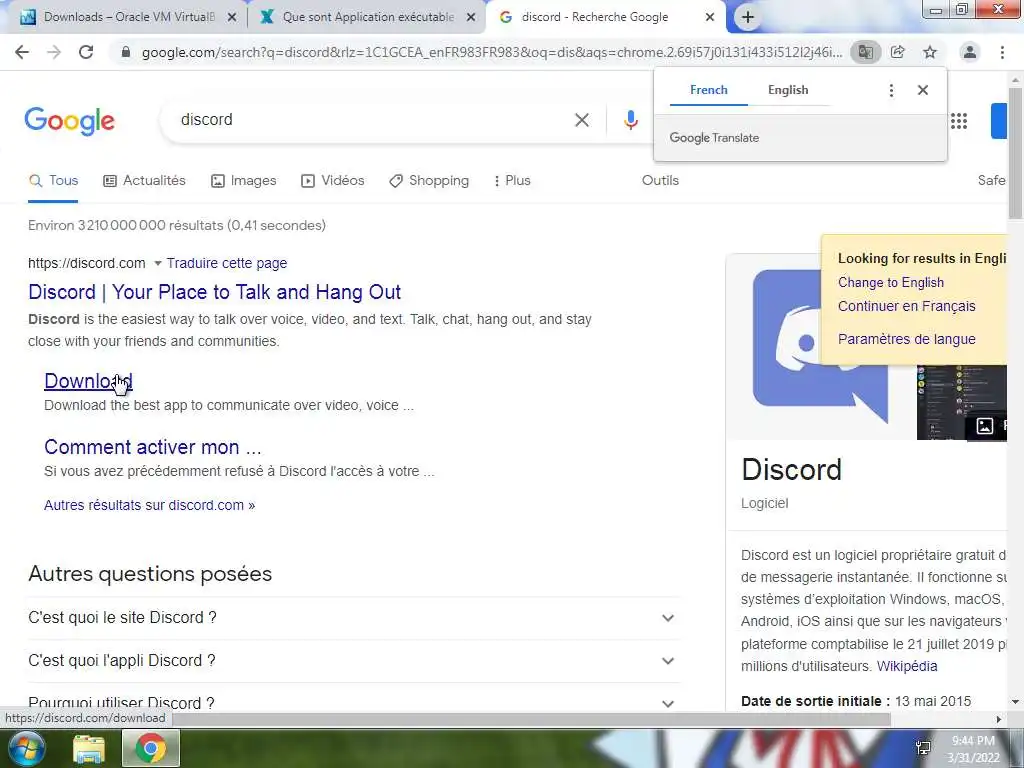The height and width of the screenshot is (768, 1024).
Task: Open the Images search tab
Action: 244,180
